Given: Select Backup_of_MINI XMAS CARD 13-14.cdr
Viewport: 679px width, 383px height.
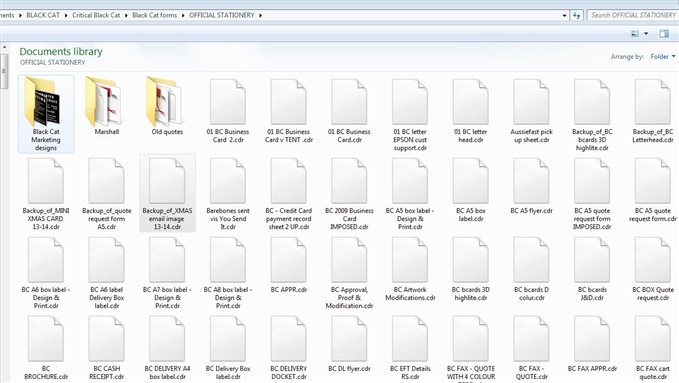Looking at the screenshot, I should [x=46, y=194].
